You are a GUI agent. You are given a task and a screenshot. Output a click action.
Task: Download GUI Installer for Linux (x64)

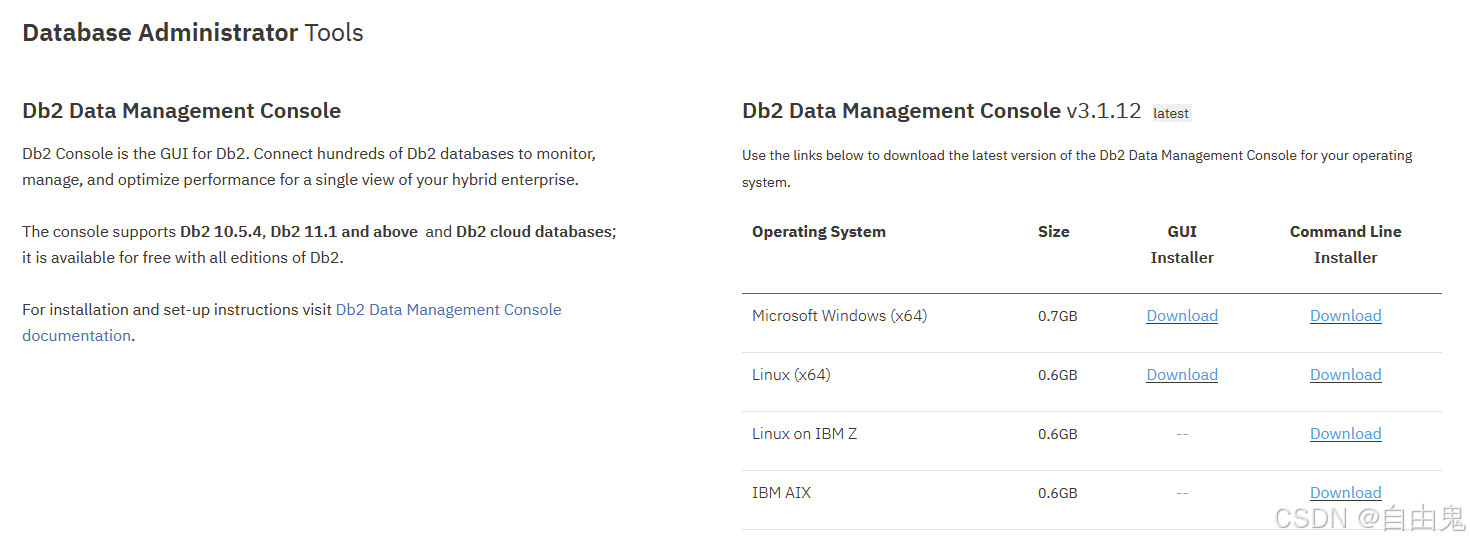(1181, 375)
